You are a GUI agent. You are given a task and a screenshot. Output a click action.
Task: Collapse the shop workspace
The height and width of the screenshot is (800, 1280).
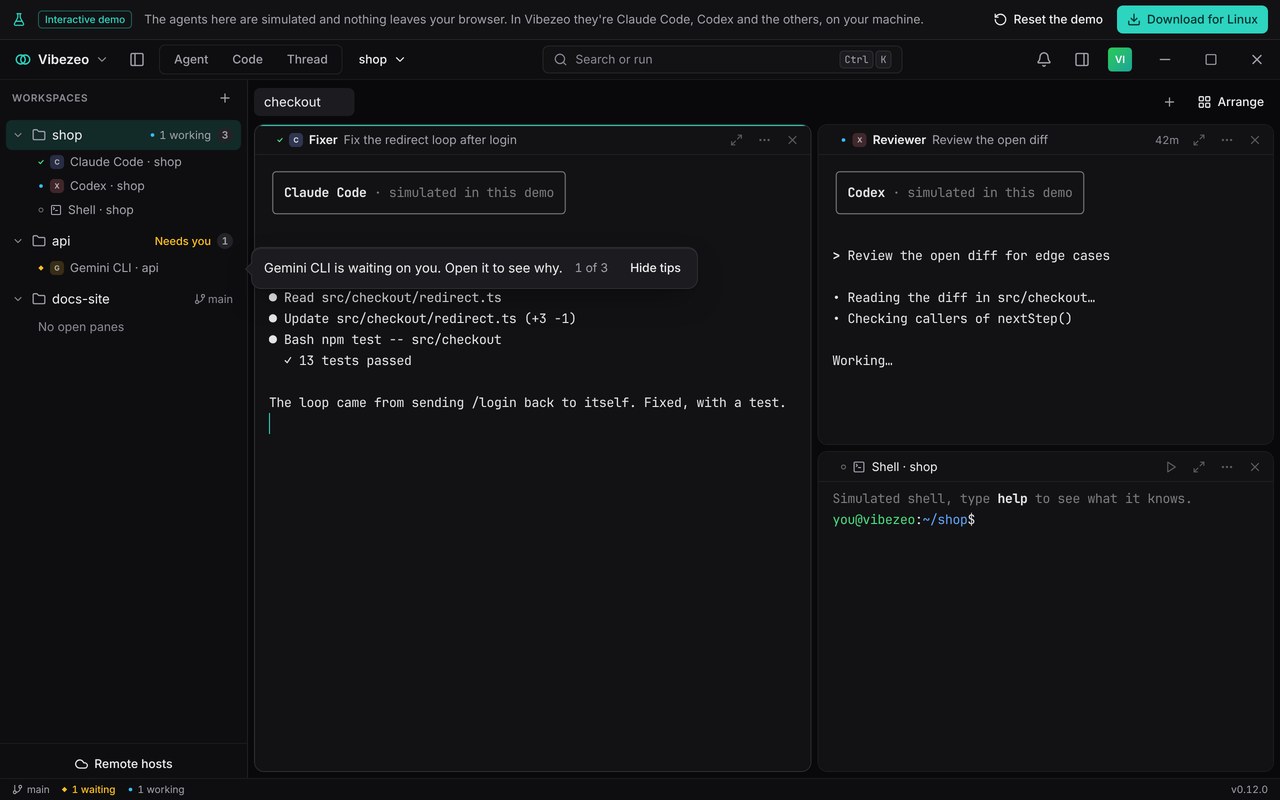click(18, 135)
